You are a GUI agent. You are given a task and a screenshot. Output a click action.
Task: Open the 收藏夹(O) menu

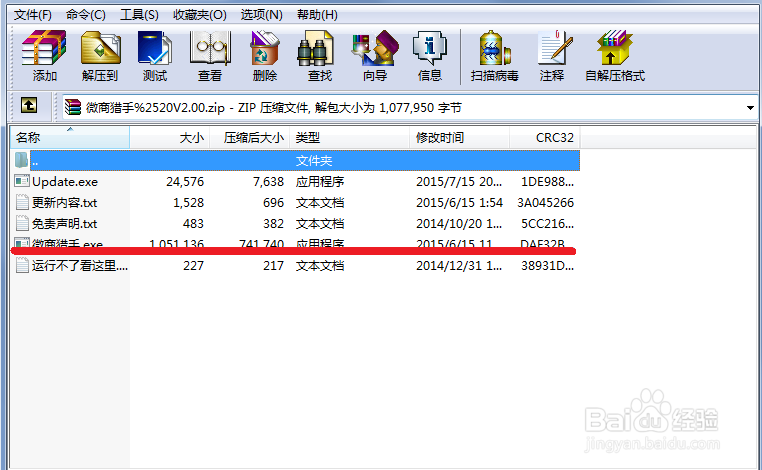200,15
